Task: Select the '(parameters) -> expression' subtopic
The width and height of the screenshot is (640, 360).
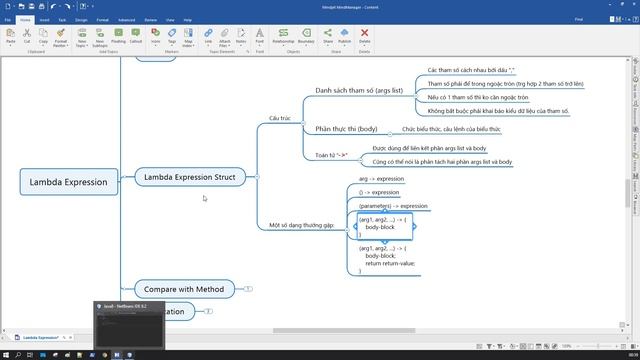Action: (393, 206)
